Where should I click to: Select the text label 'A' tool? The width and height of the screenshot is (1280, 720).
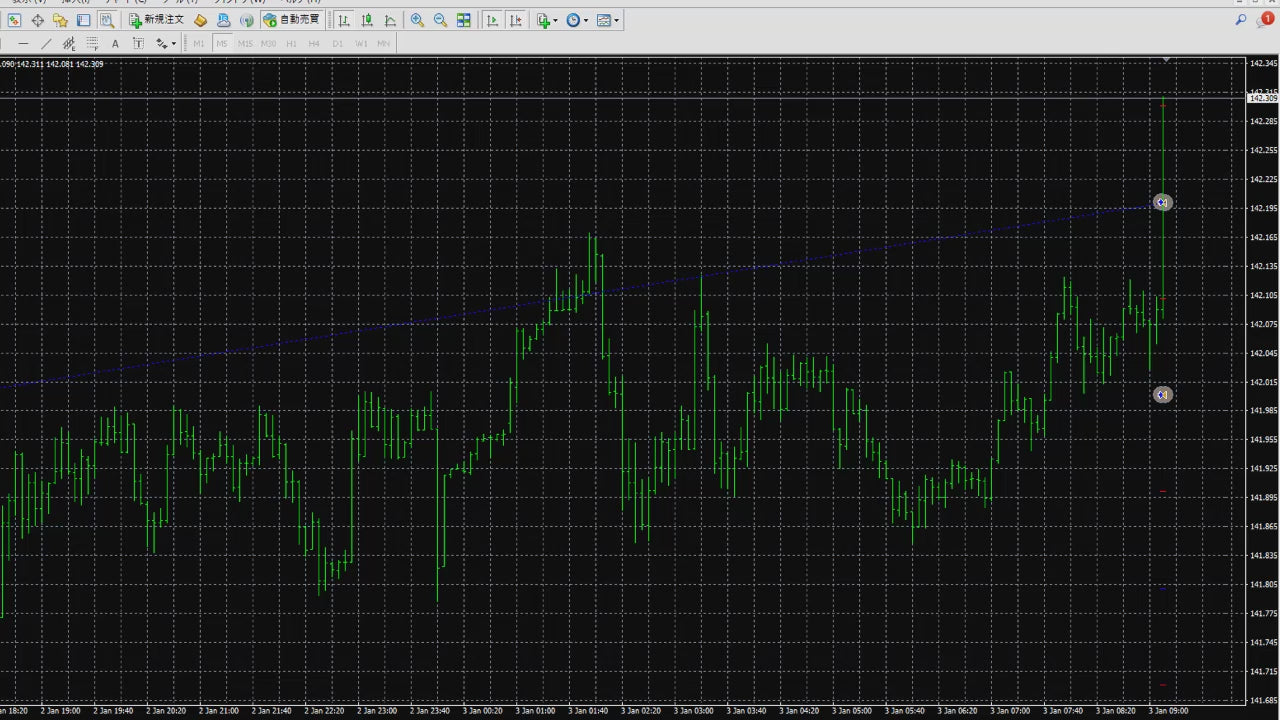[x=115, y=44]
